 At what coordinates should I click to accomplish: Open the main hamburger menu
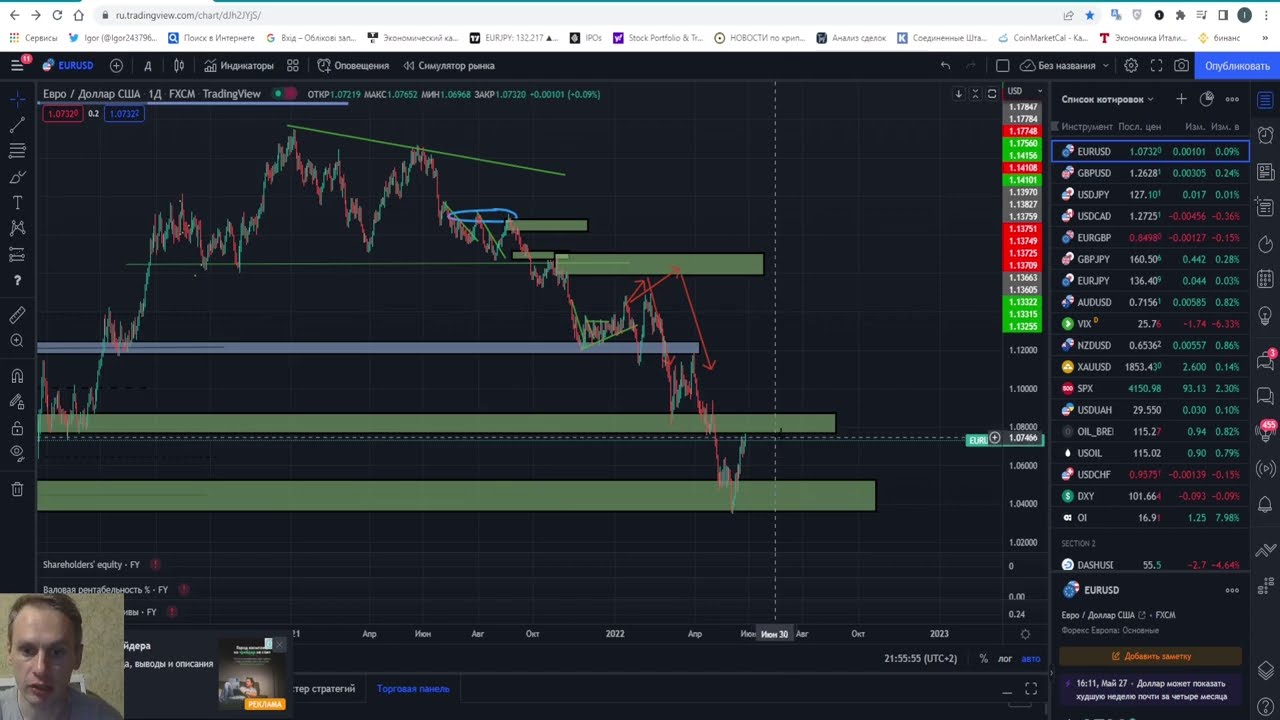pos(17,65)
